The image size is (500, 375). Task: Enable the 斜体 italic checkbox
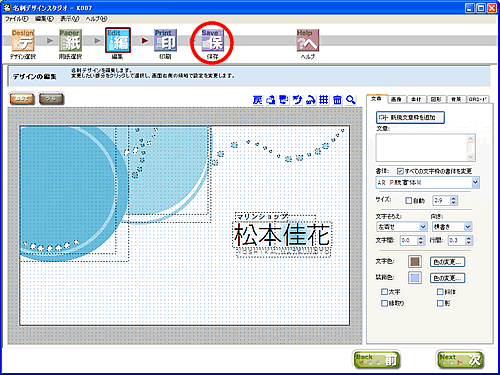[x=440, y=292]
